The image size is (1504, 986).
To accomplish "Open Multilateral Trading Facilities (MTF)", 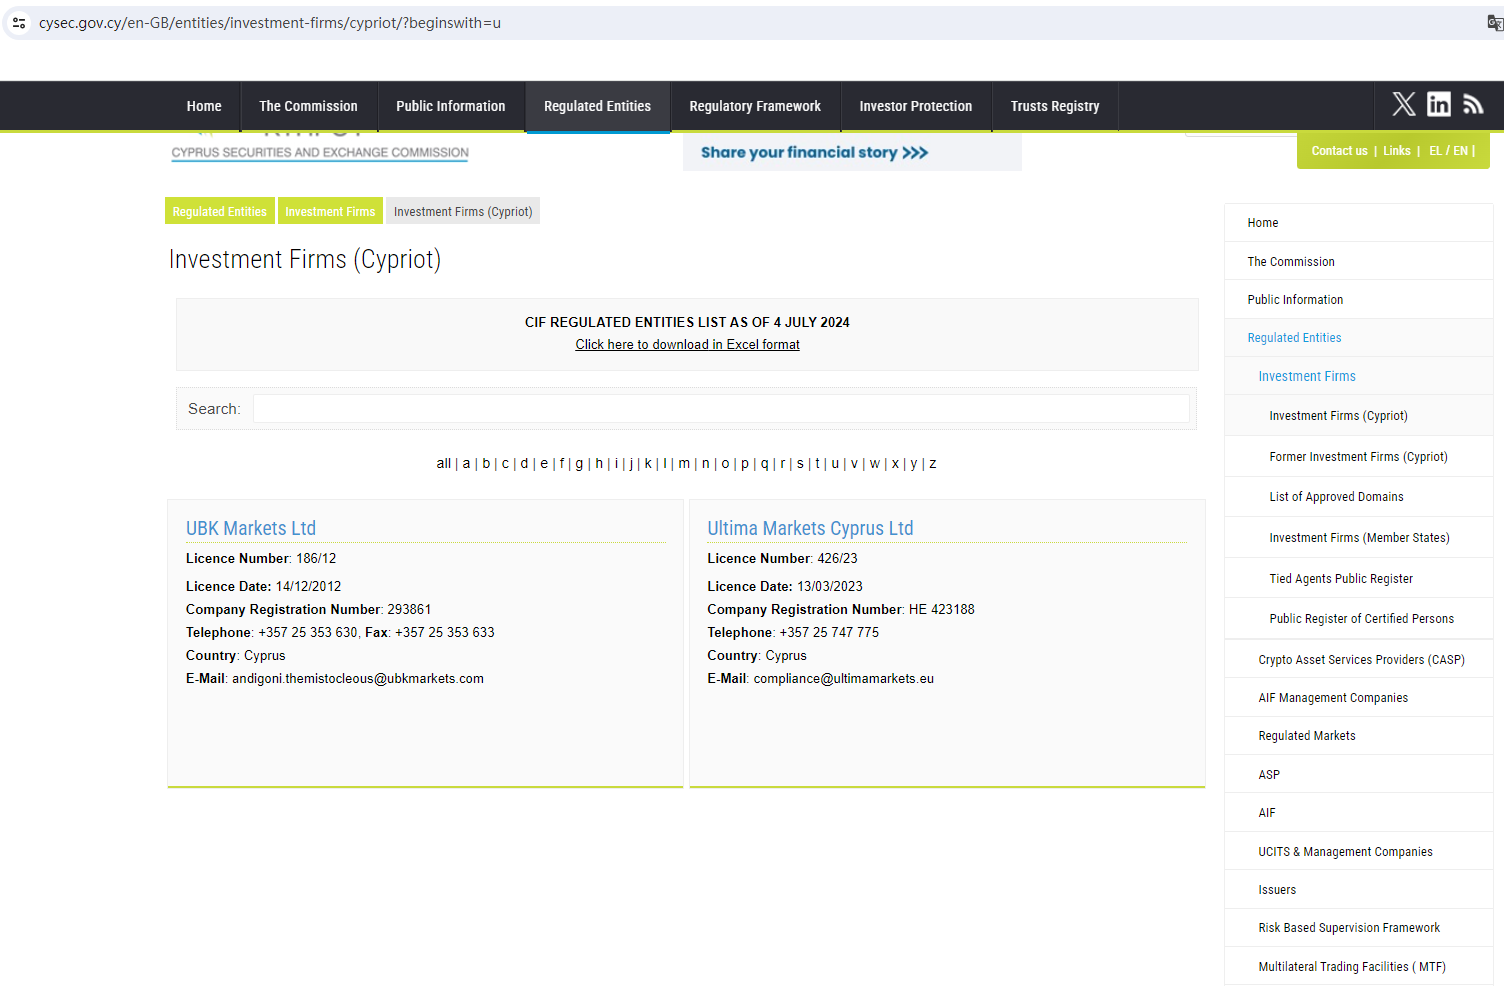I will (1359, 967).
